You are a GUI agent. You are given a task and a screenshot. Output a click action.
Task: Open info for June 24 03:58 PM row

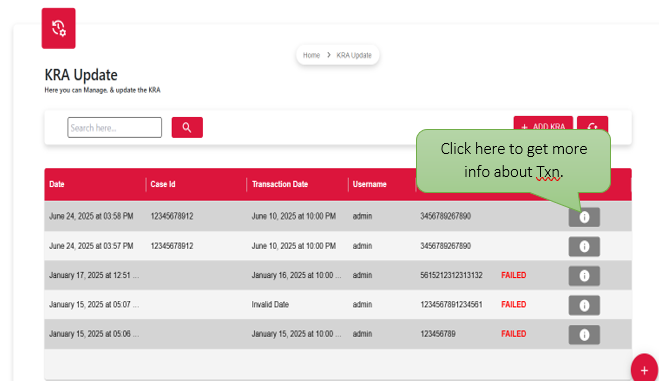pos(584,217)
